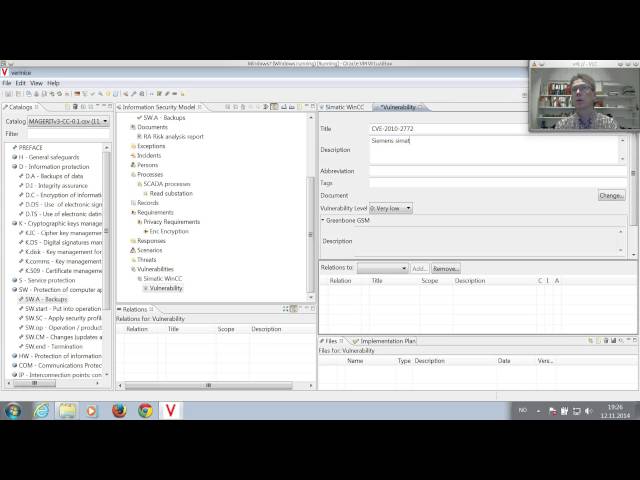Click the Title field containing CVE-2010-2772
Viewport: 640px width, 480px height.
449,129
